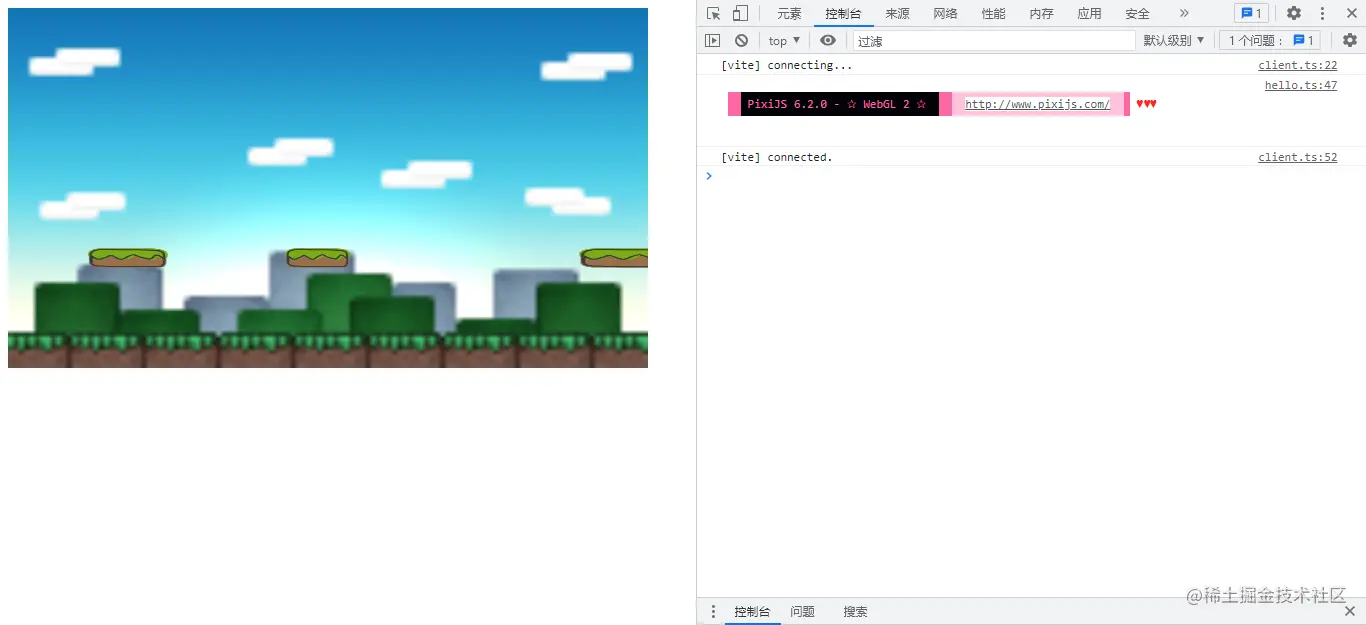Select the 搜索 drawer tab
1366x625 pixels.
[855, 612]
